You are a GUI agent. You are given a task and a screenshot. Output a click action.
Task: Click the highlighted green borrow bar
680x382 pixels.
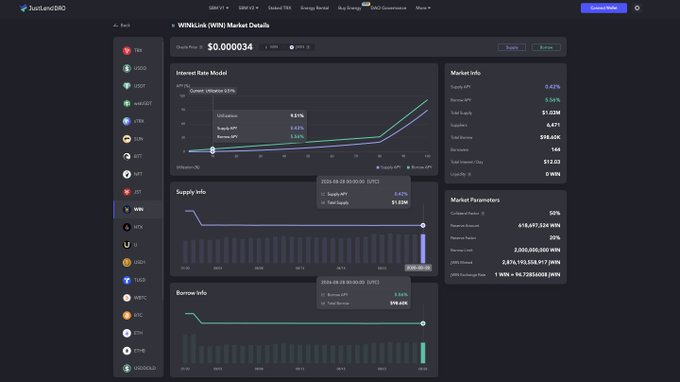tap(423, 353)
